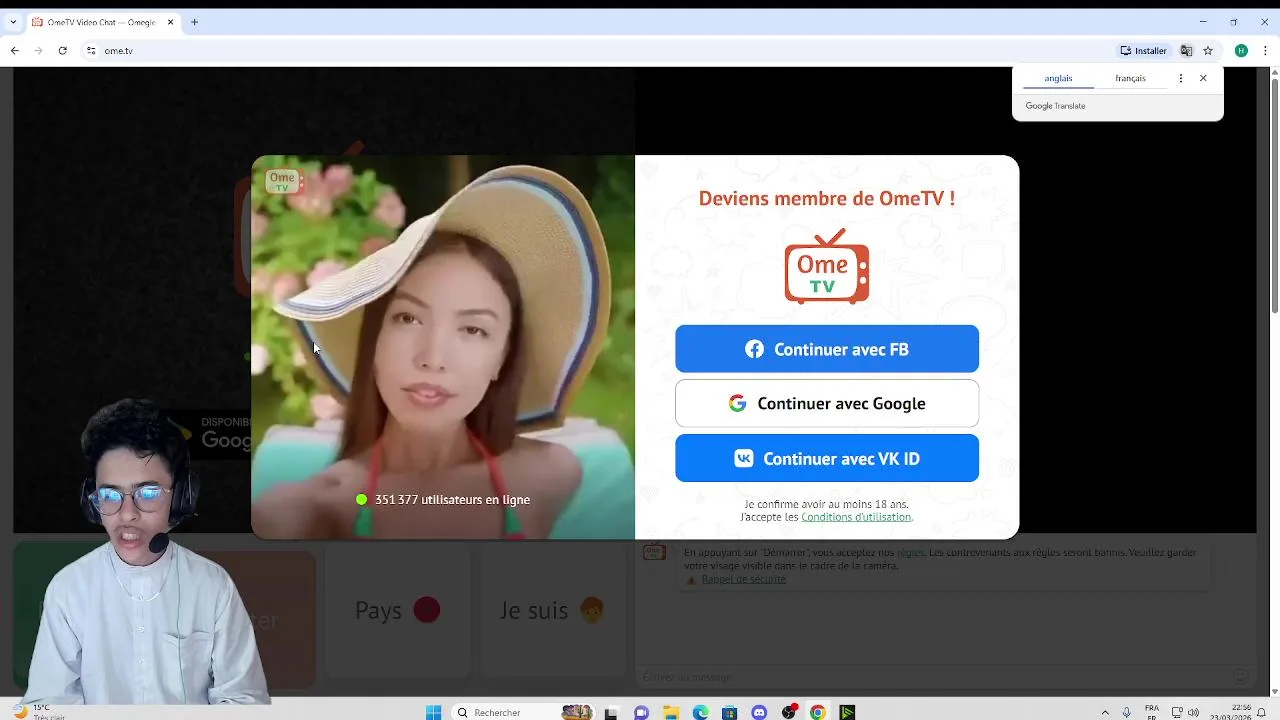Screen dimensions: 1280x720
Task: Switch to Google Chrome on the taskbar
Action: tap(818, 713)
